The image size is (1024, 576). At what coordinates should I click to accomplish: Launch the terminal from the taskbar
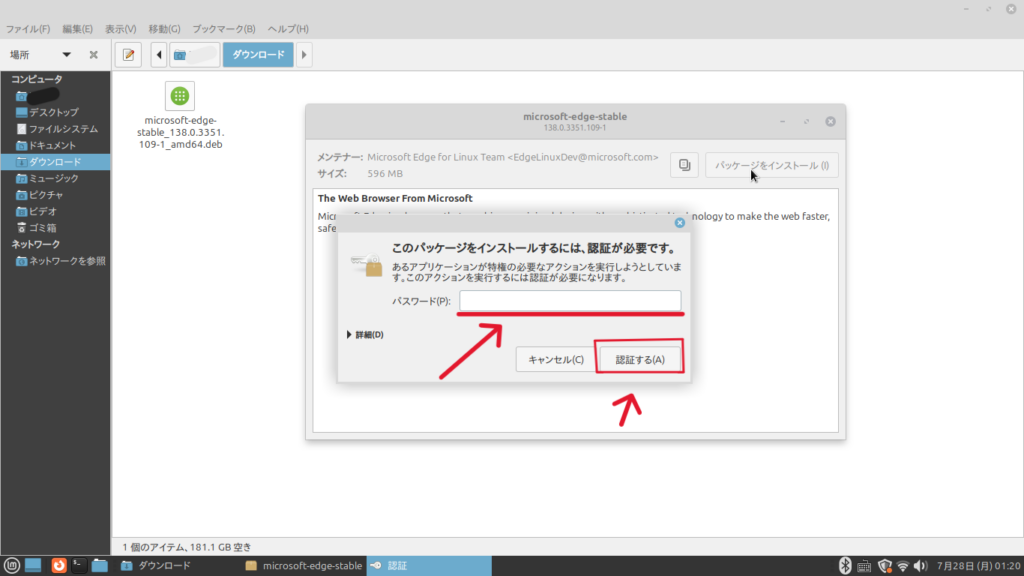[x=79, y=566]
